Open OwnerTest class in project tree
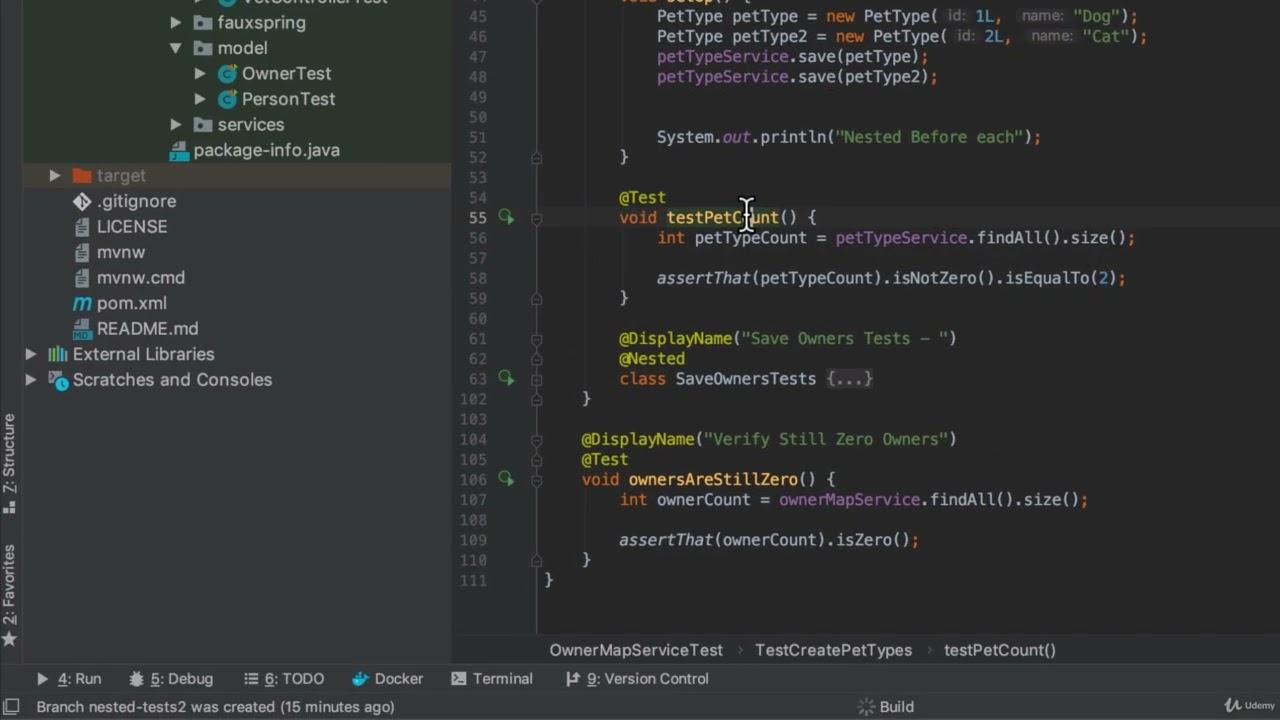Viewport: 1280px width, 720px height. click(x=286, y=73)
